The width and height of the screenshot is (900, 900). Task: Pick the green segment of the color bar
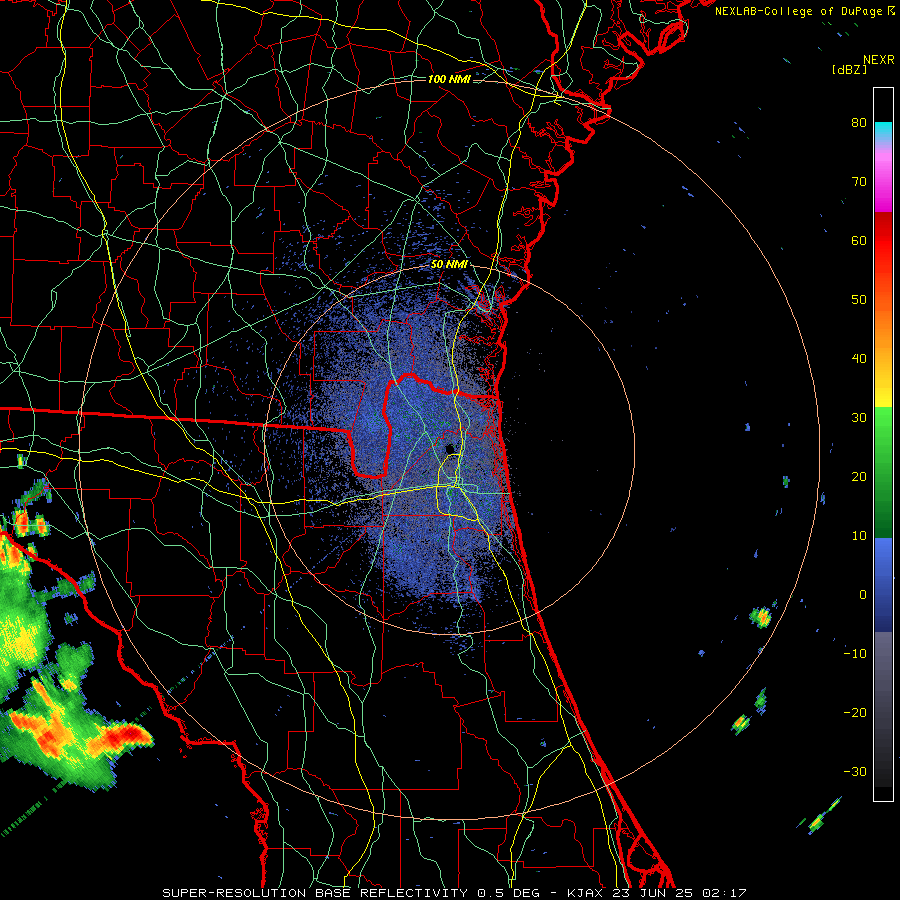pos(883,472)
